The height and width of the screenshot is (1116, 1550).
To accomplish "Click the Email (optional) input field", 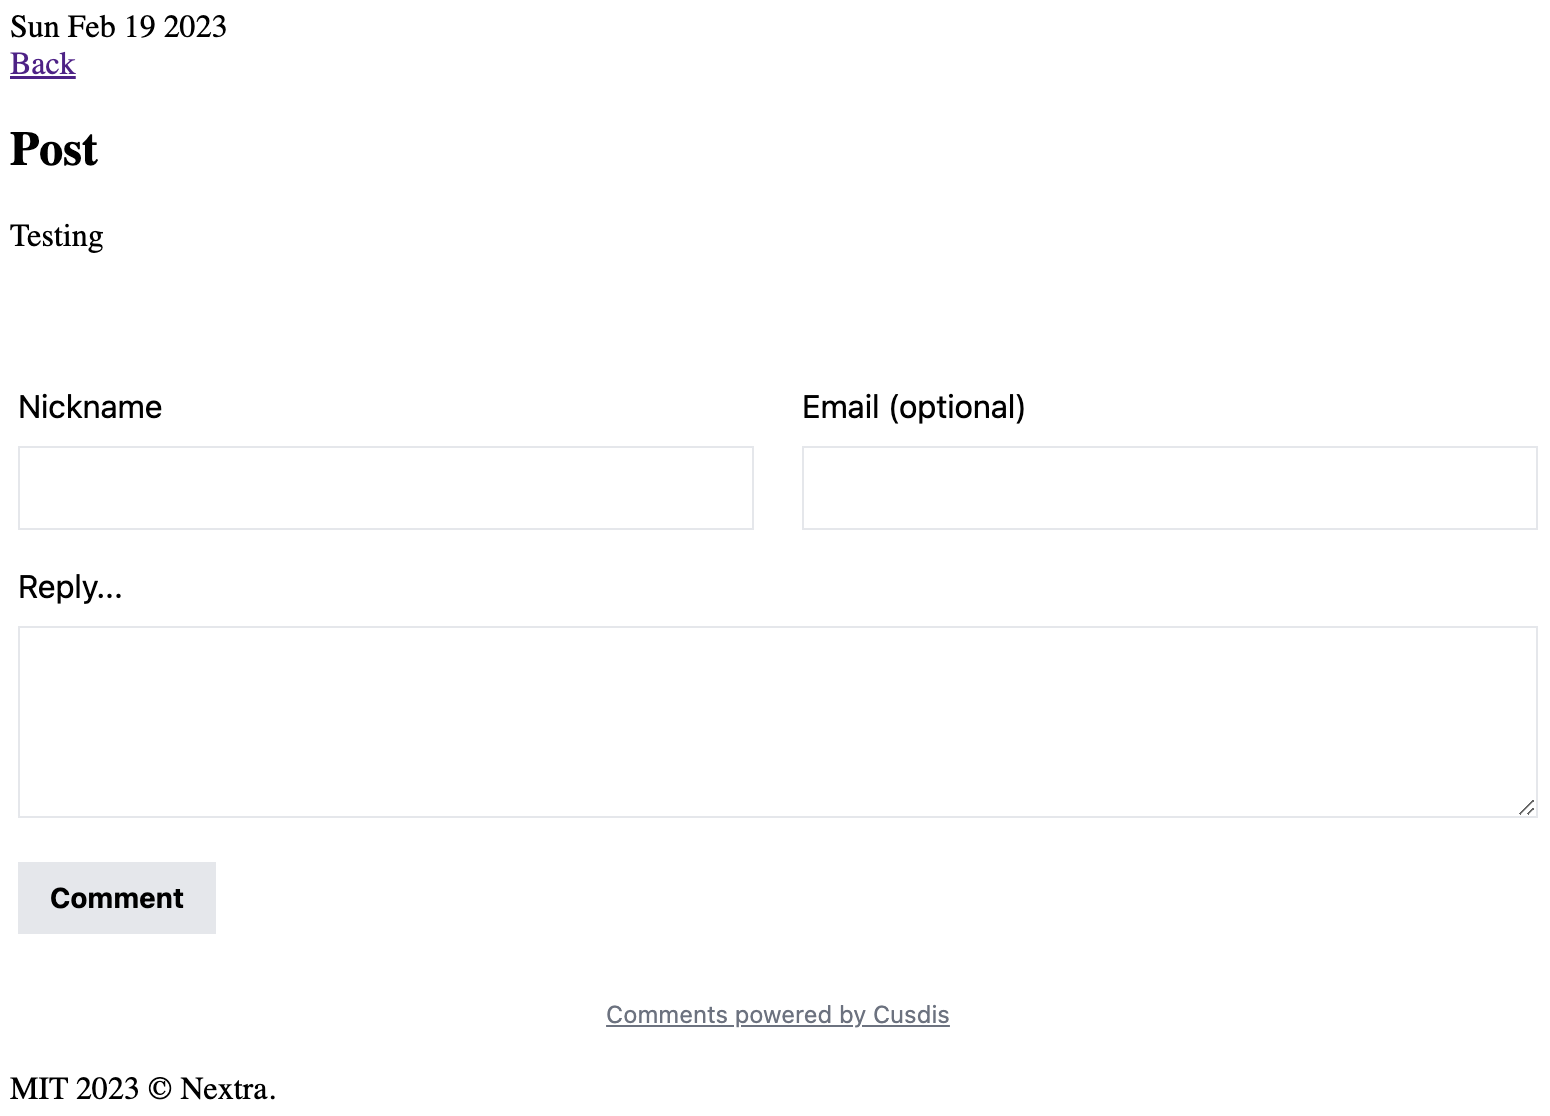I will [1169, 488].
